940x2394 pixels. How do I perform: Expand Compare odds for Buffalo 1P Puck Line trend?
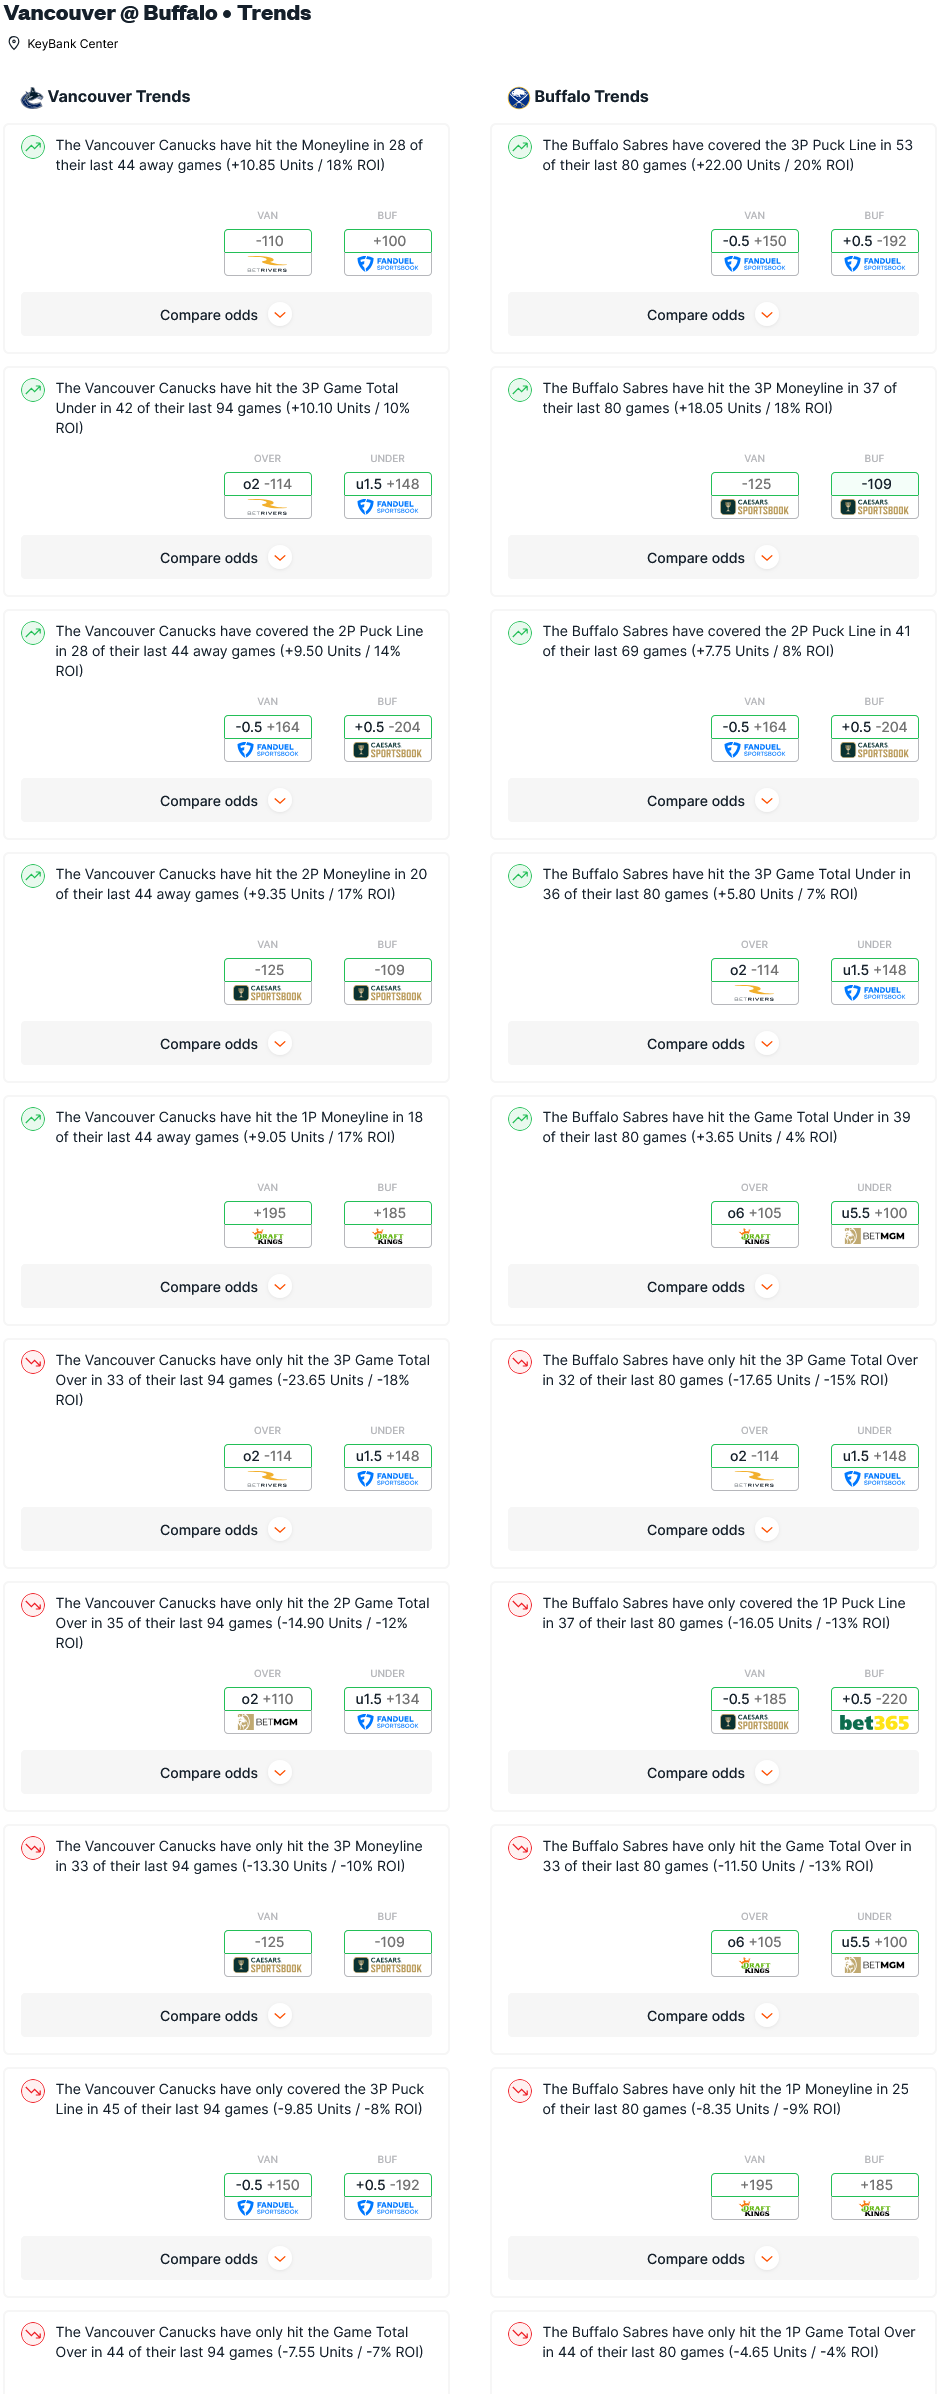tap(712, 1773)
